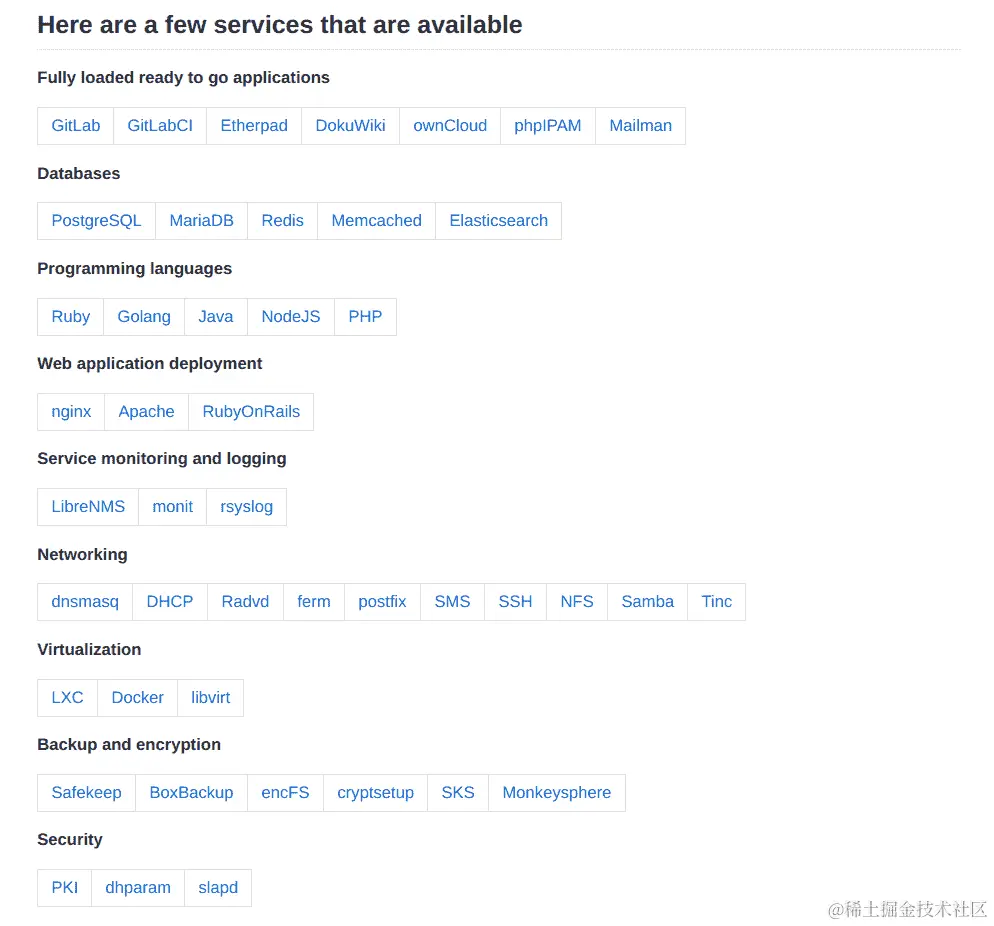Click the phpIPAM link
The image size is (994, 926).
tap(548, 126)
